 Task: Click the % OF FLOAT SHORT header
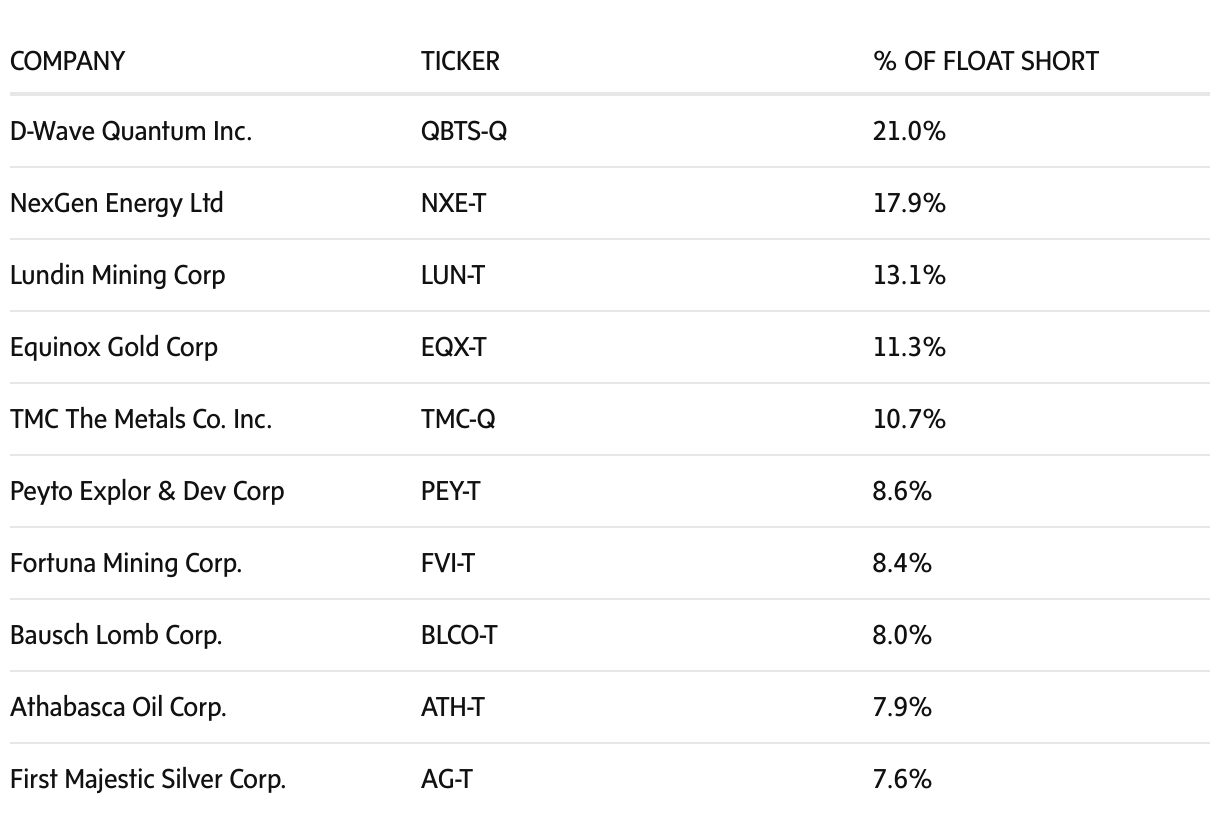click(985, 61)
